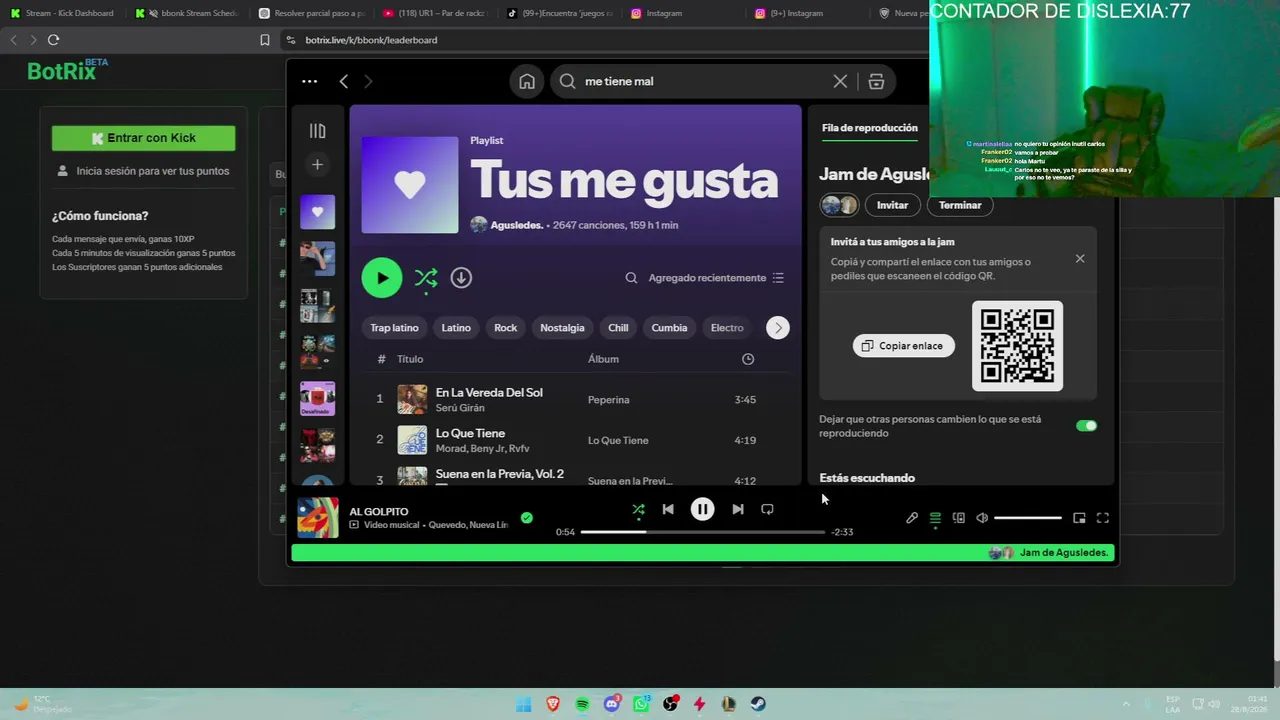This screenshot has width=1280, height=720.
Task: Download the playlist with the arrow icon
Action: click(x=461, y=278)
